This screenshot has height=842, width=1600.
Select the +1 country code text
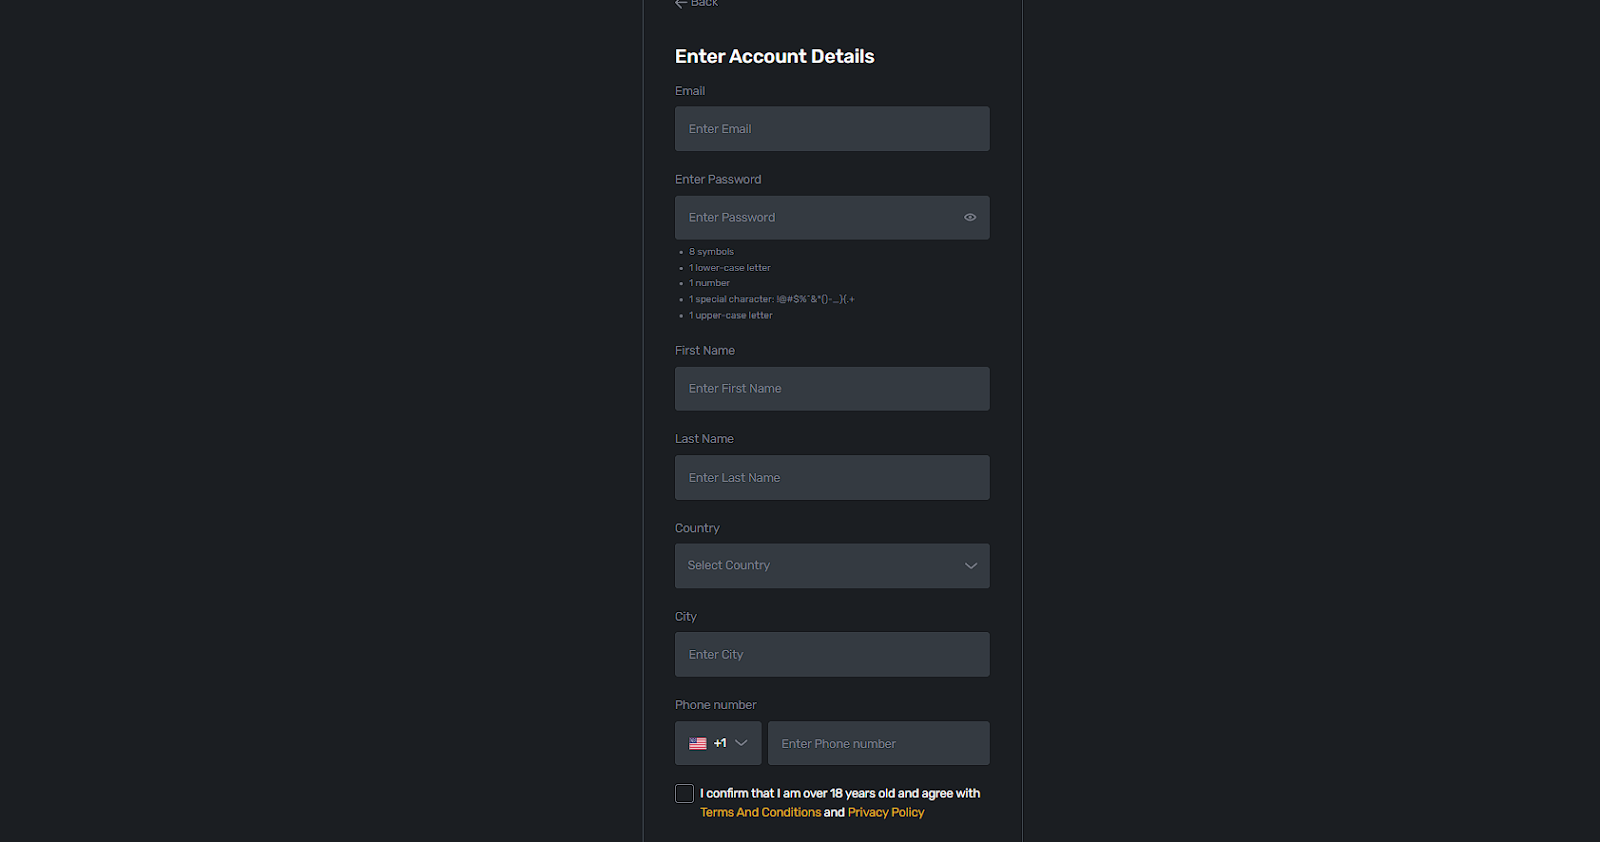click(x=720, y=743)
